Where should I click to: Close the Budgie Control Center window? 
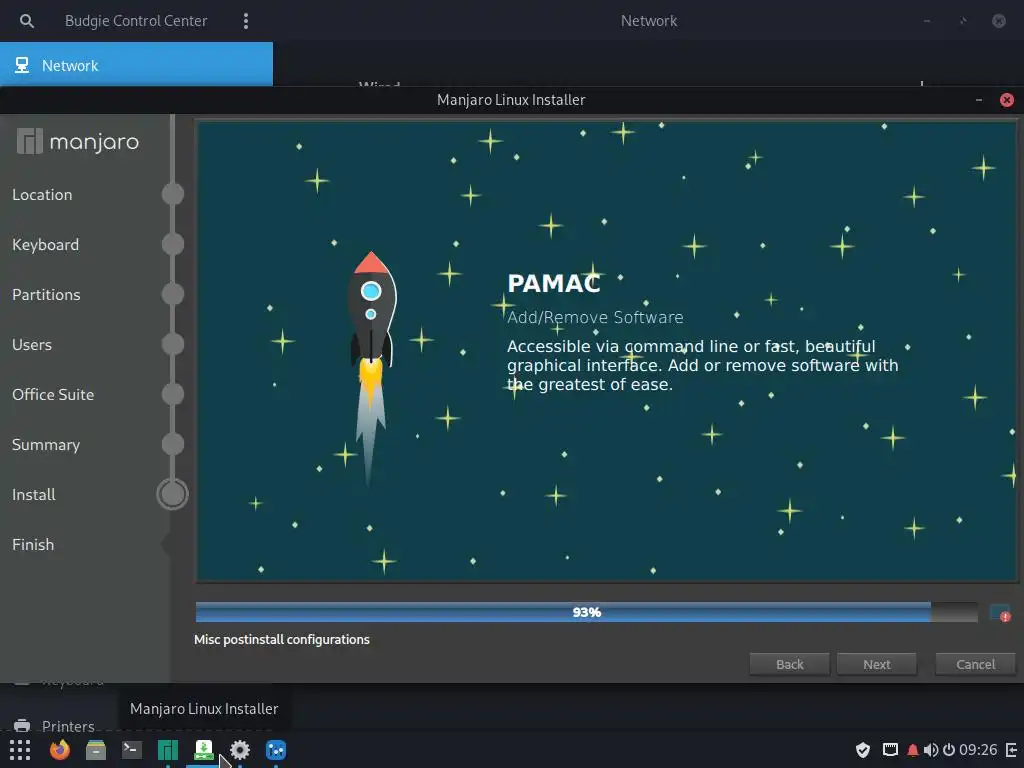click(x=999, y=21)
